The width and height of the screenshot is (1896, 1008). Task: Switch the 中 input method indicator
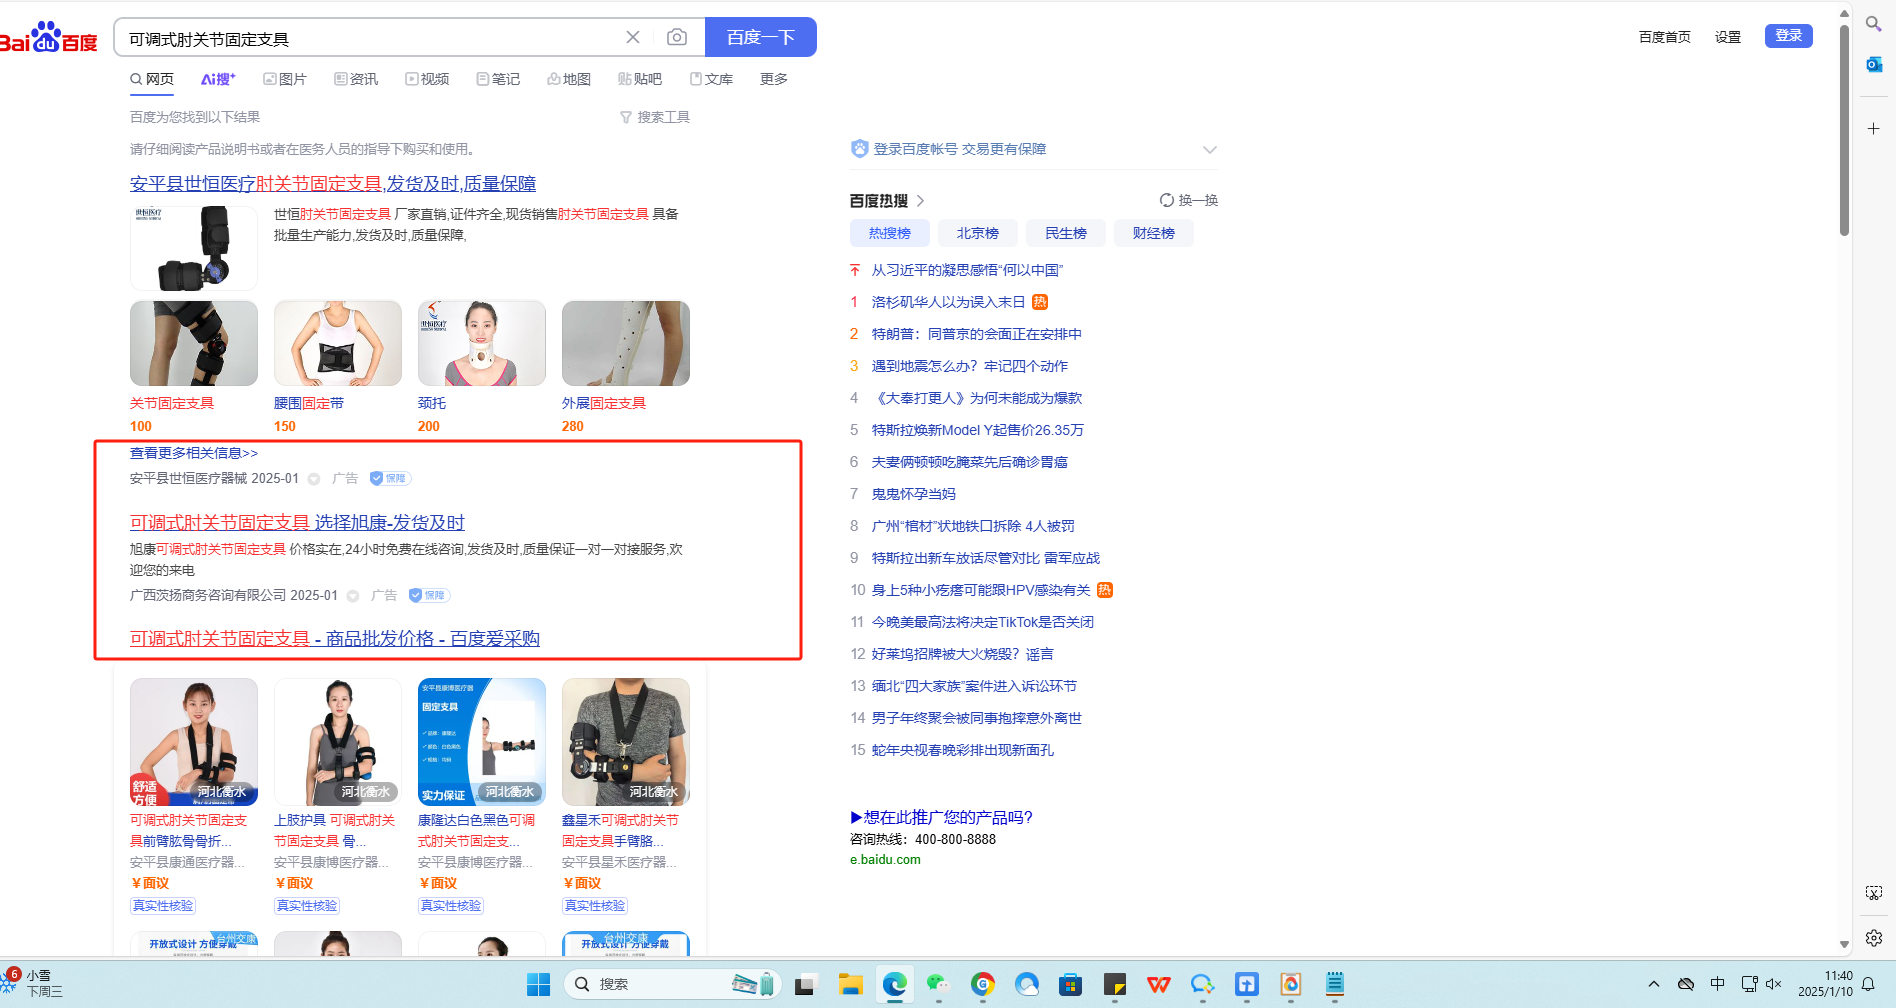(x=1718, y=984)
